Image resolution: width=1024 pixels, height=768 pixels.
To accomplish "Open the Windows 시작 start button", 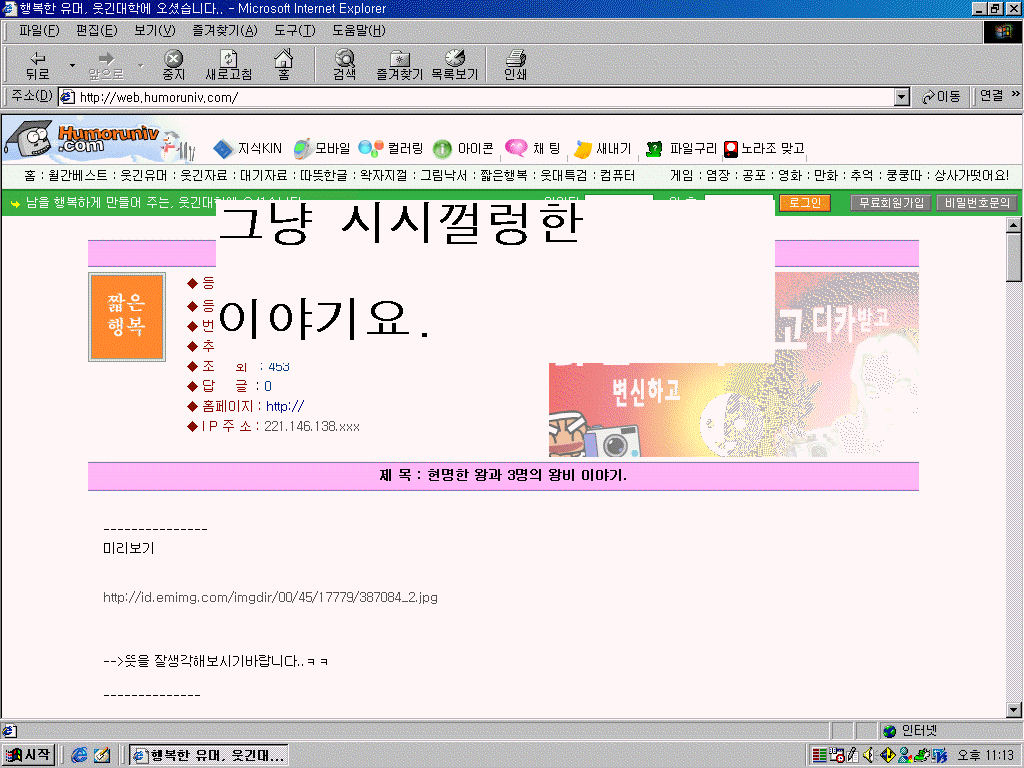I will [x=28, y=755].
